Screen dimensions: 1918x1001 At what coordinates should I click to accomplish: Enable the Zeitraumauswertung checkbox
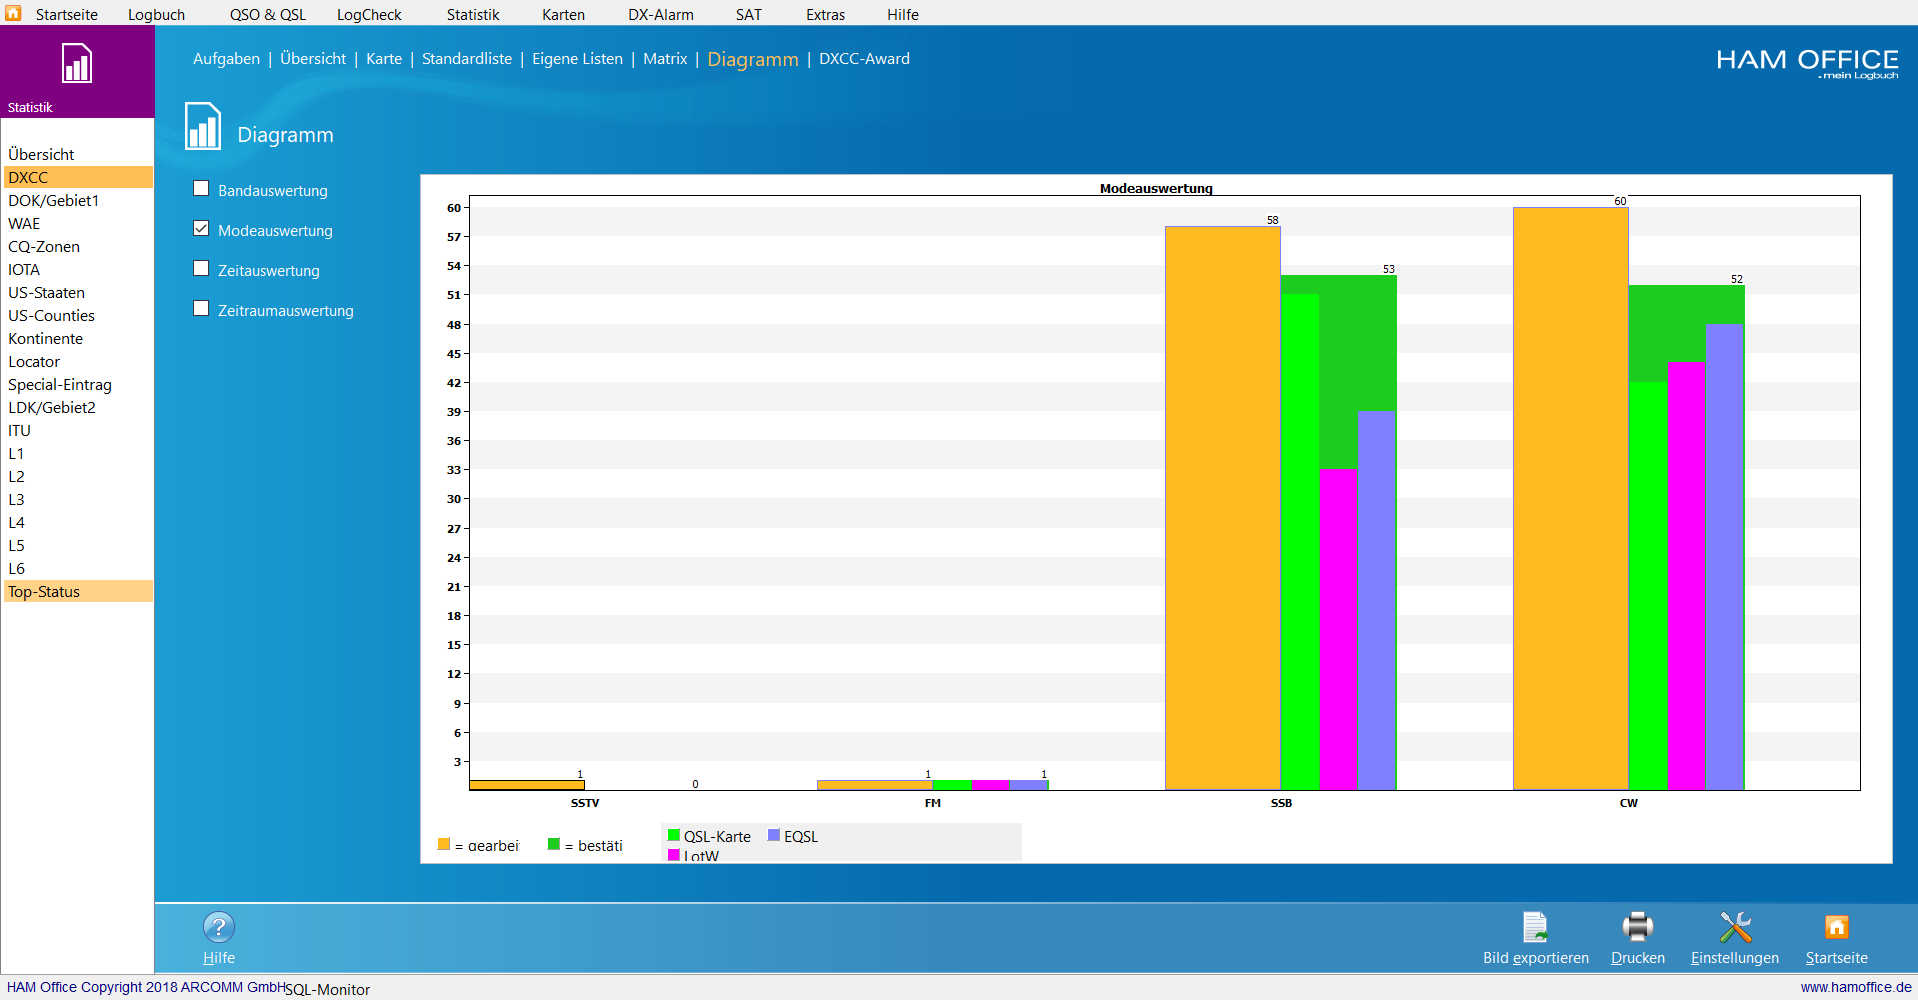pyautogui.click(x=201, y=308)
